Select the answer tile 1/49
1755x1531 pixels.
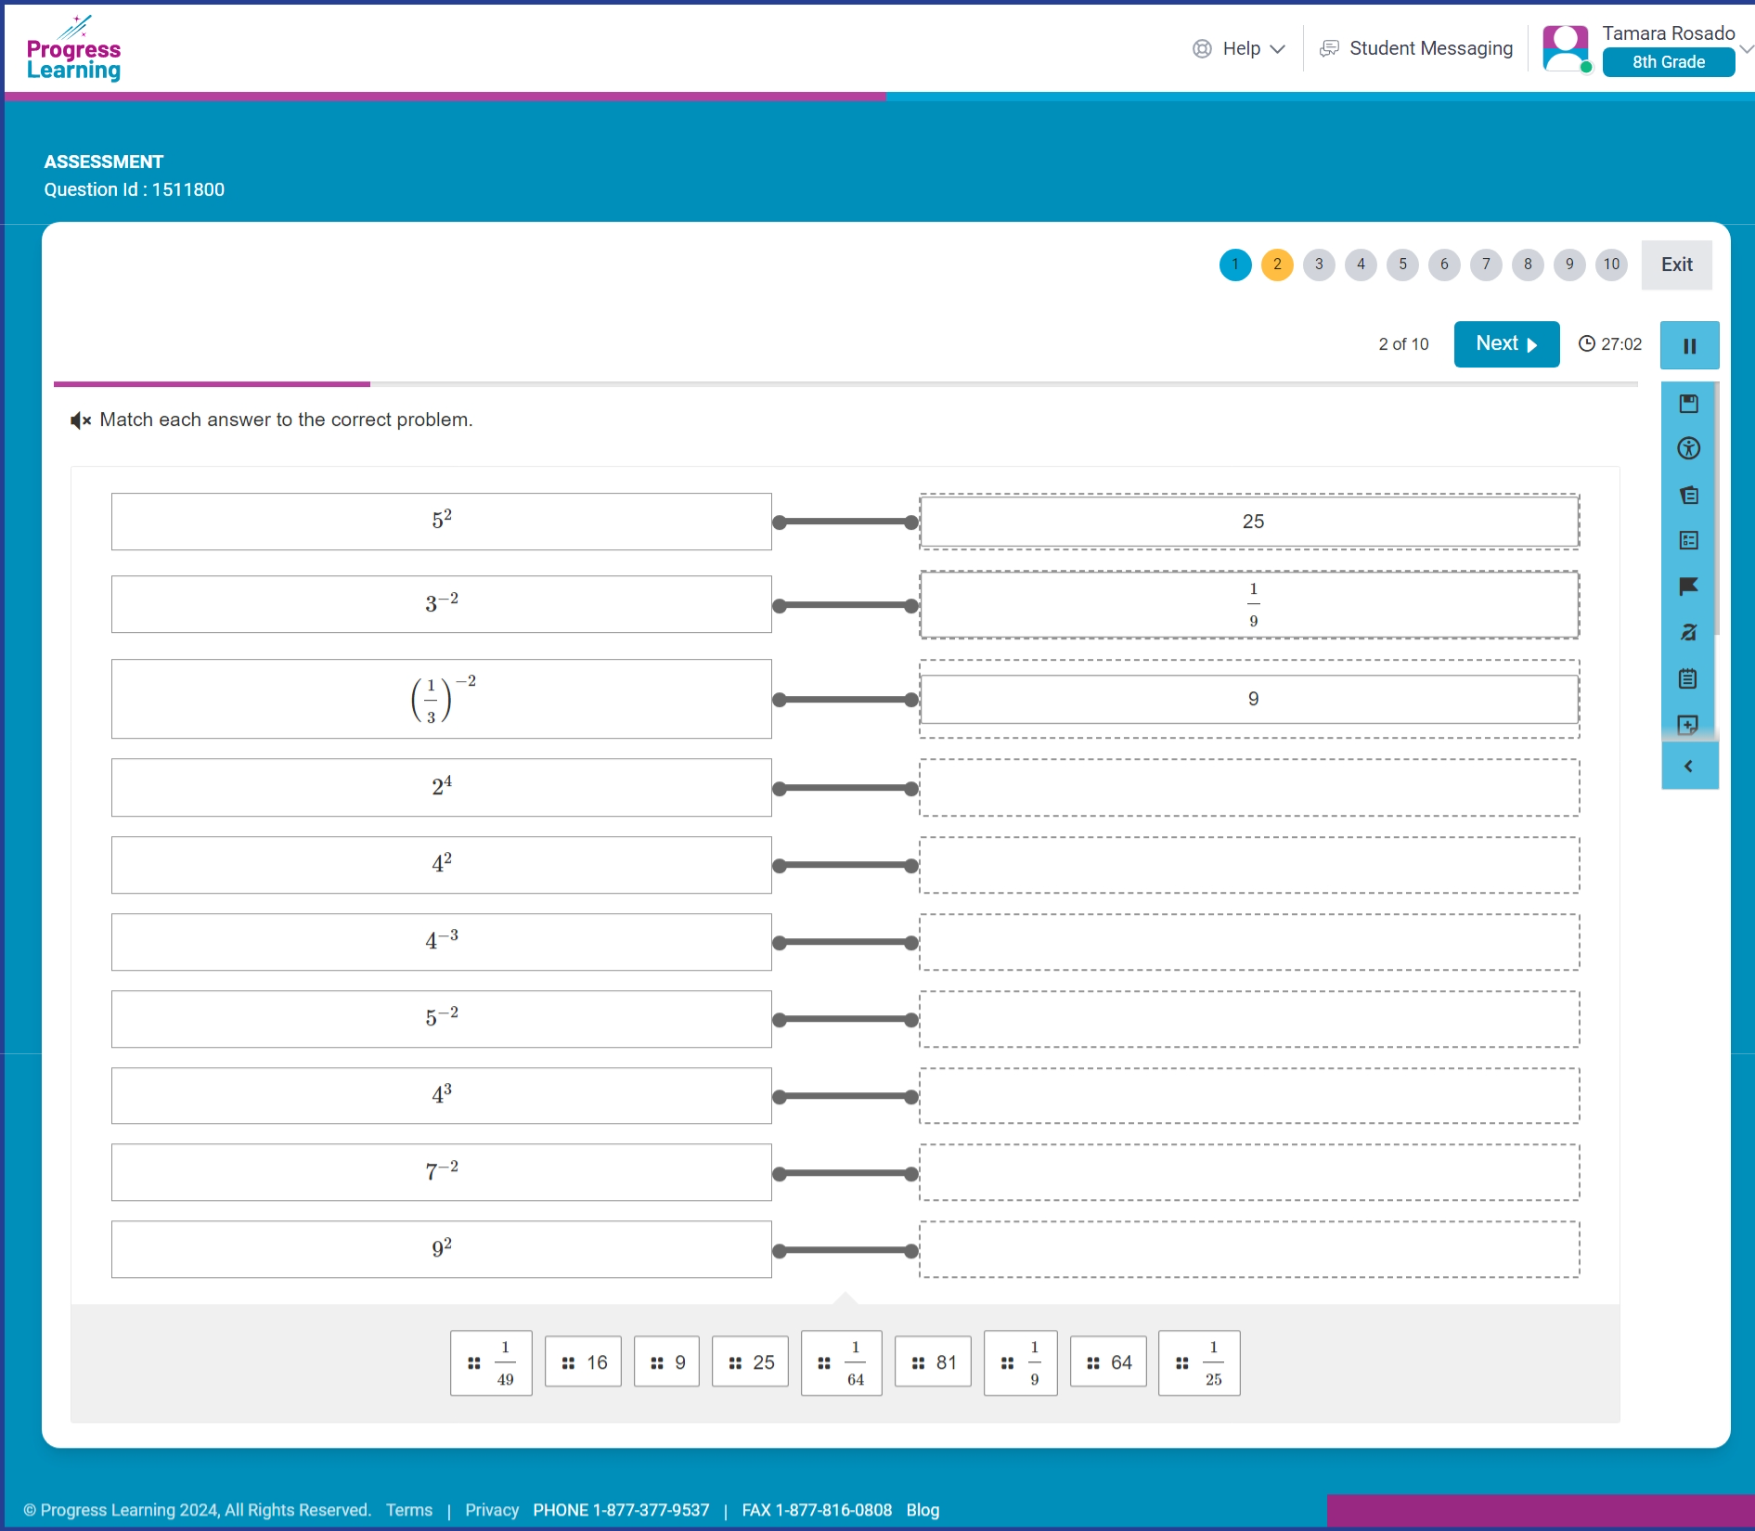(x=491, y=1363)
